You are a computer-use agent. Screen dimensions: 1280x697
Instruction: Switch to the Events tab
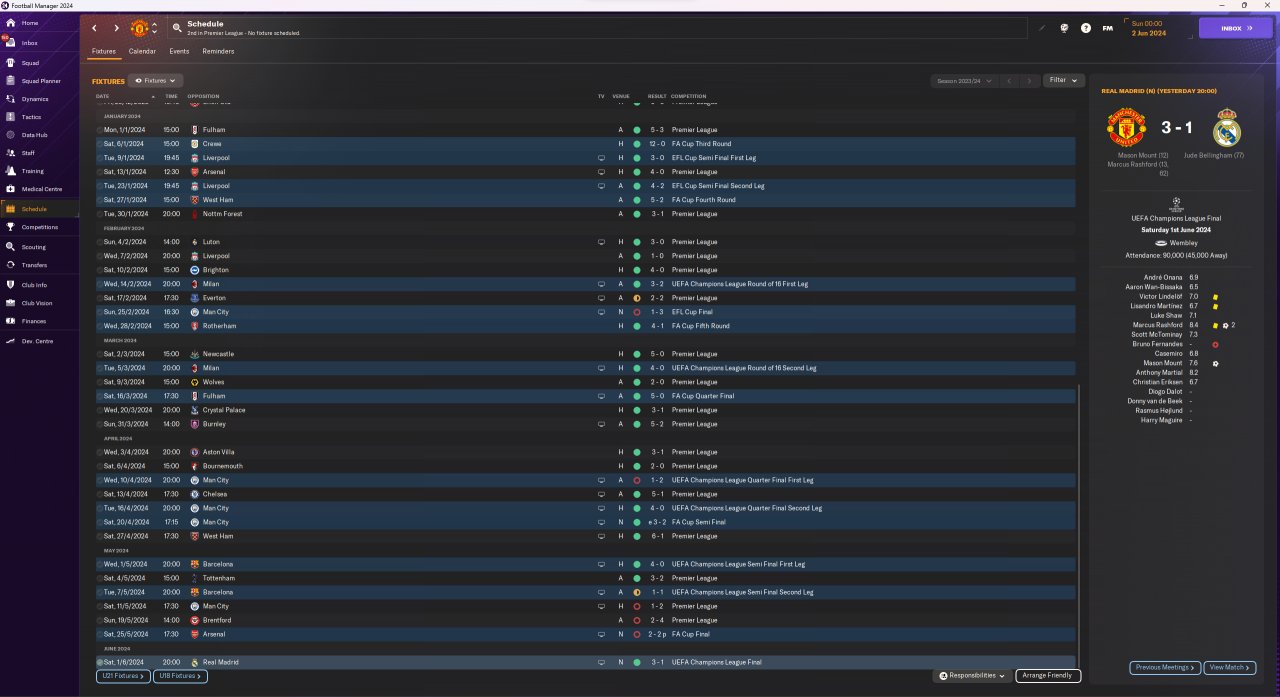tap(179, 51)
